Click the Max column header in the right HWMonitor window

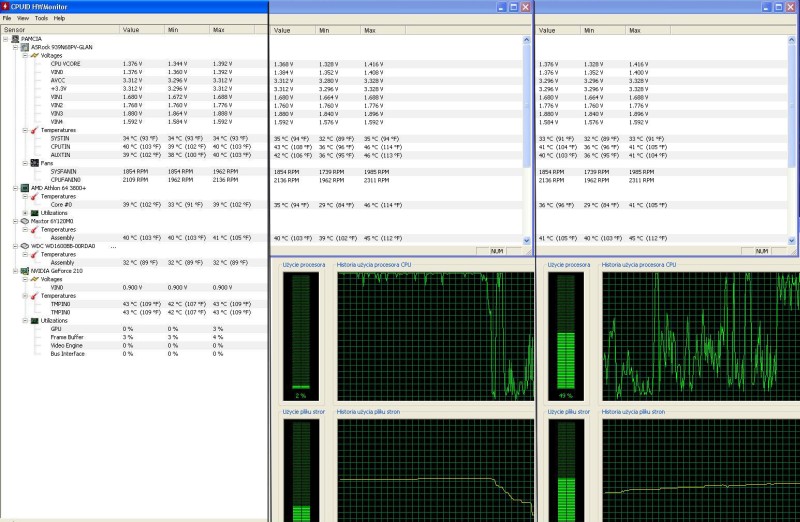coord(648,30)
